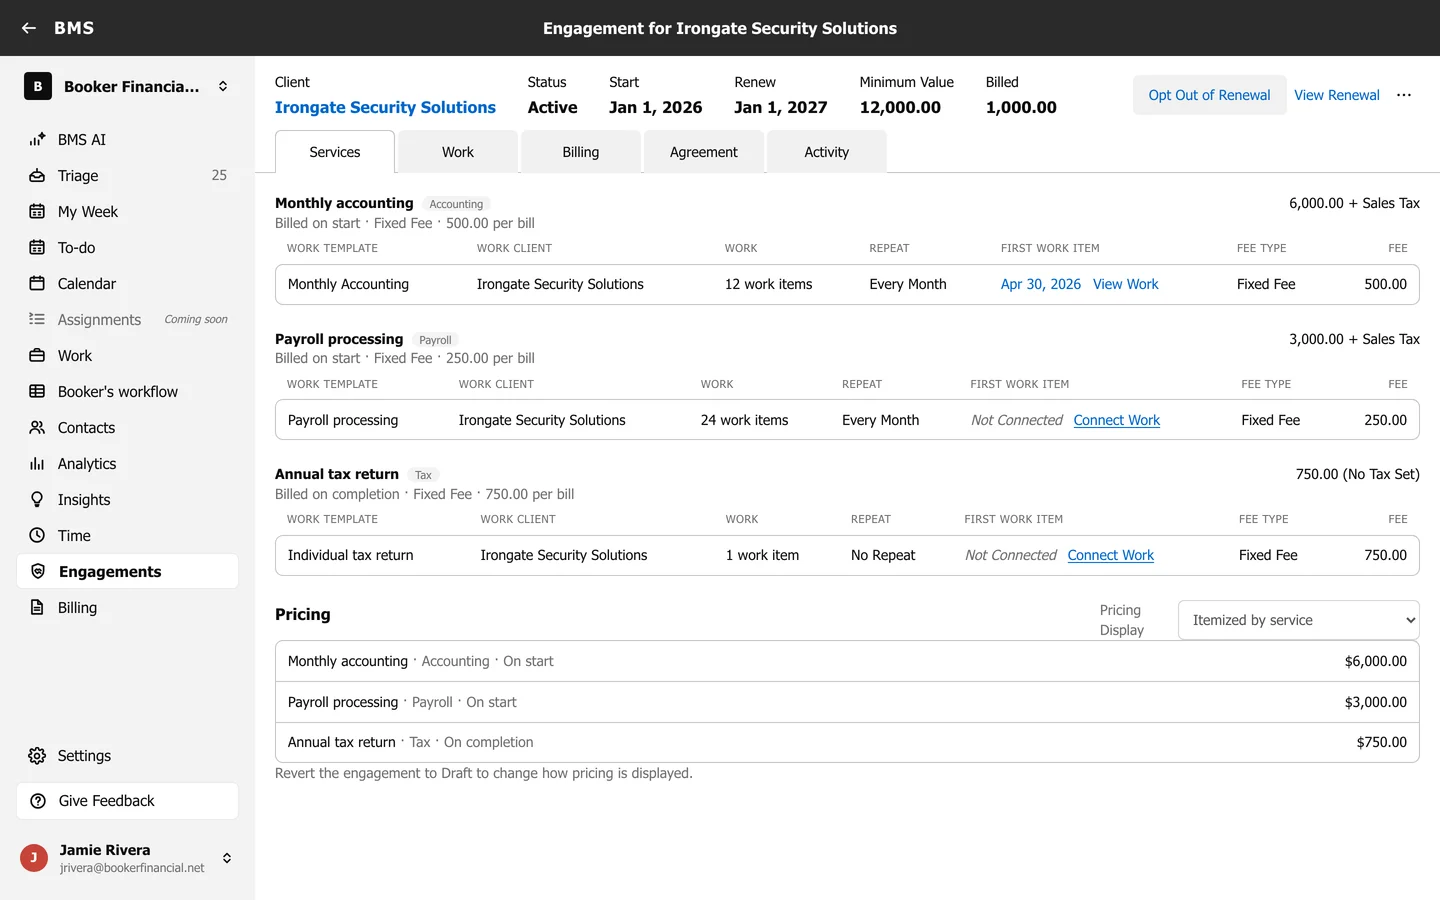
Task: Expand the Jamie Rivera account menu
Action: pyautogui.click(x=227, y=858)
